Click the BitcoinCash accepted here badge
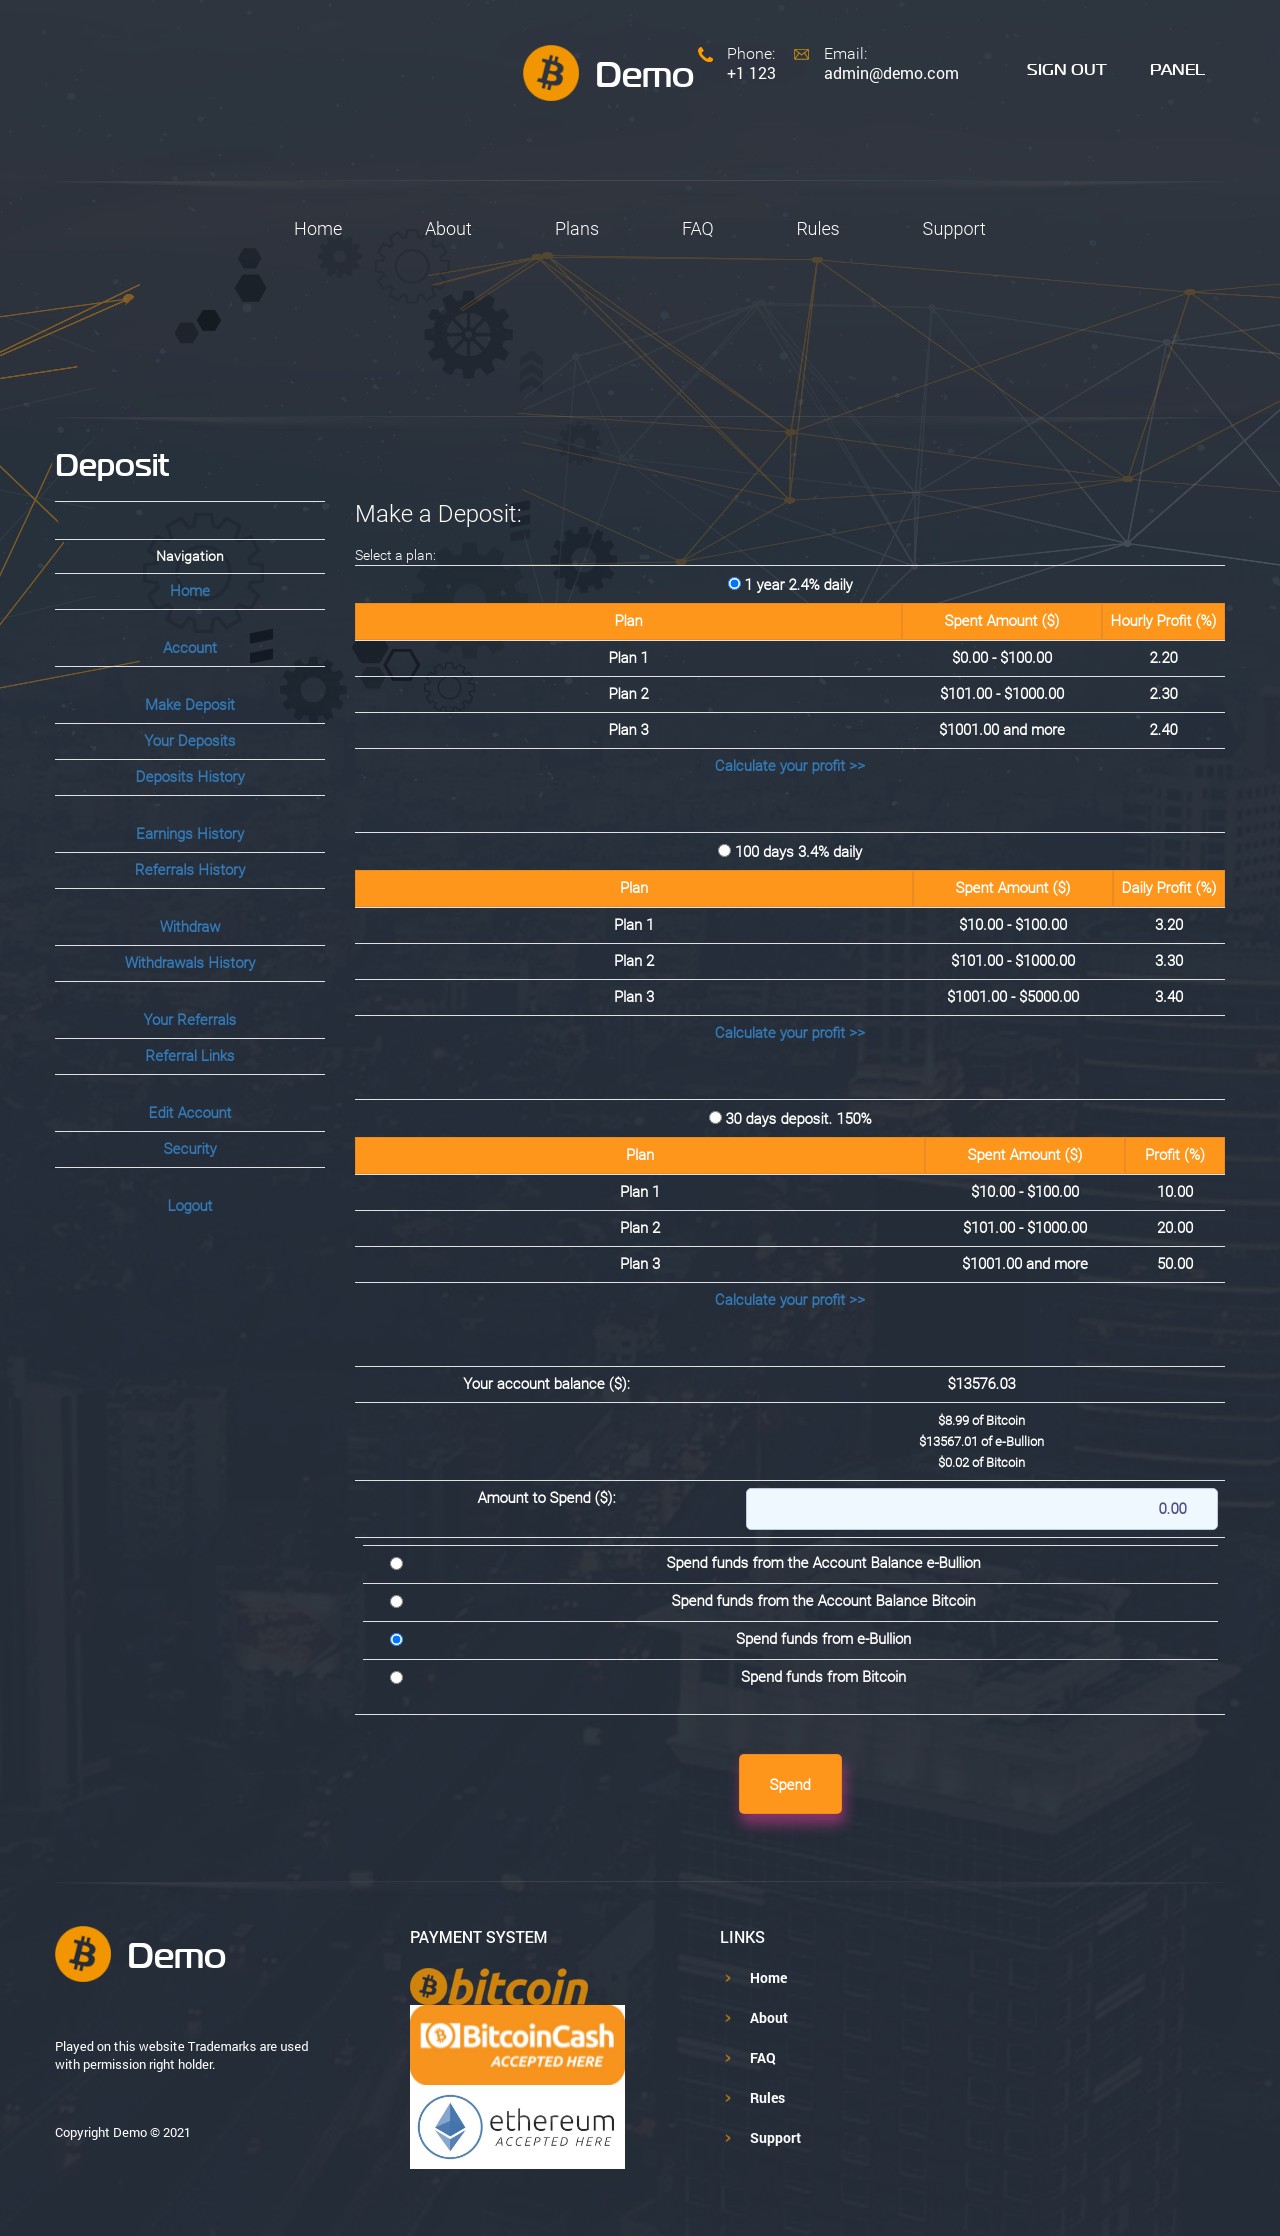 click(x=517, y=2045)
